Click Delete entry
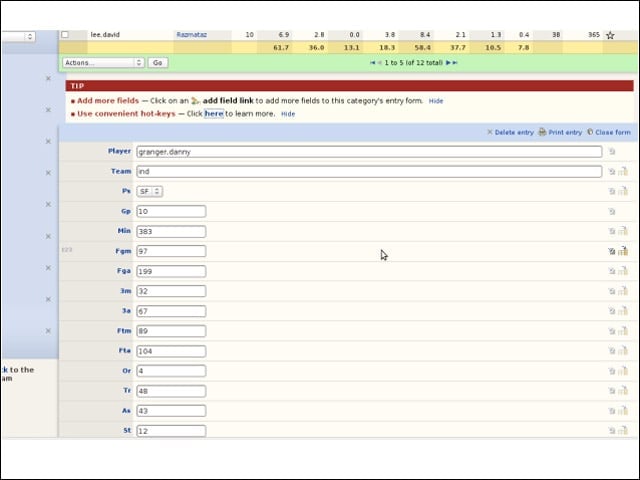 [x=510, y=132]
